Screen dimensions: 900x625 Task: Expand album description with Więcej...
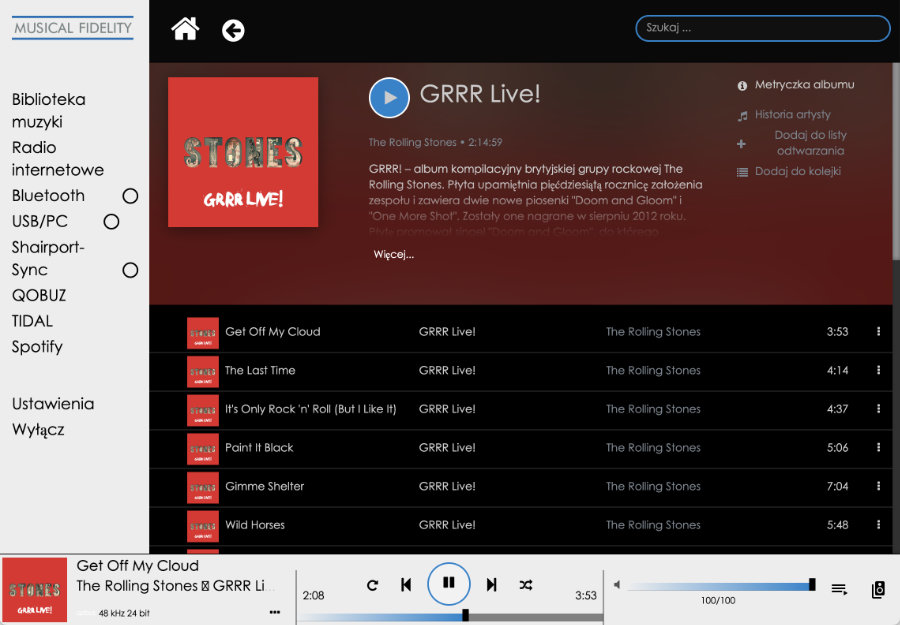[x=394, y=254]
